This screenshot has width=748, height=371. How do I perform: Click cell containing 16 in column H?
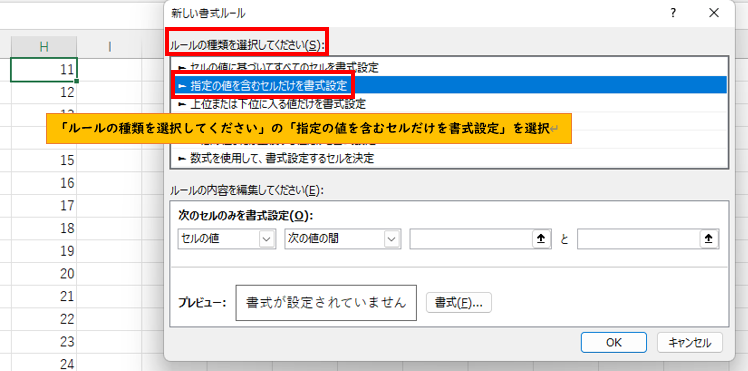click(x=44, y=183)
